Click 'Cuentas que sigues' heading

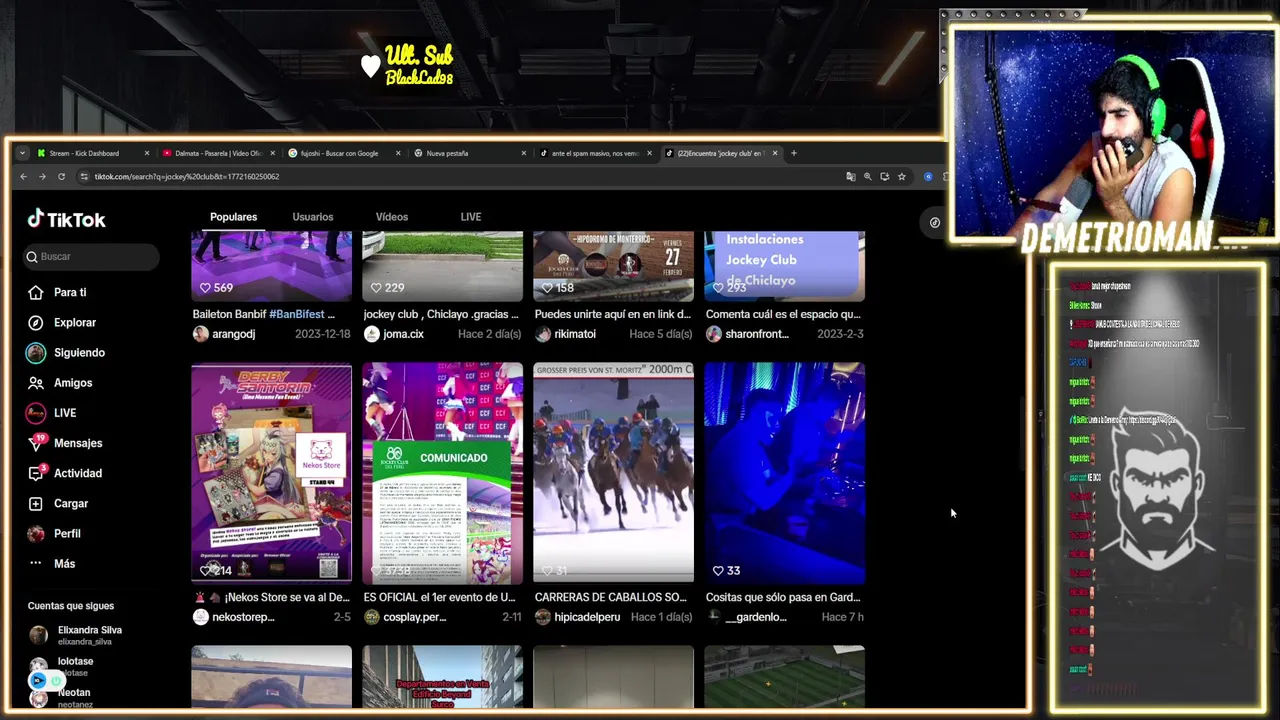click(x=71, y=606)
